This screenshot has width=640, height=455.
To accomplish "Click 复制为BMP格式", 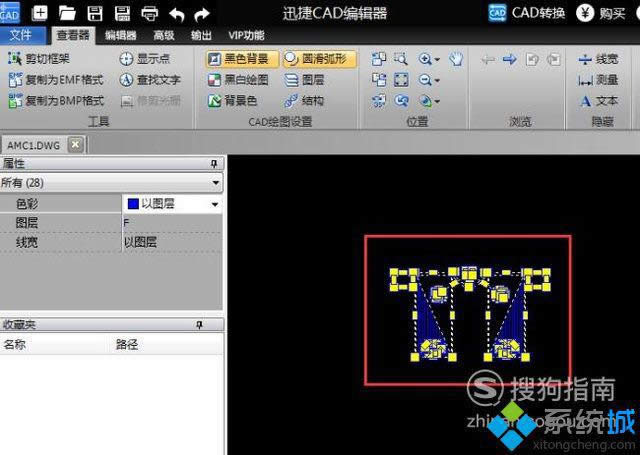I will (x=56, y=100).
